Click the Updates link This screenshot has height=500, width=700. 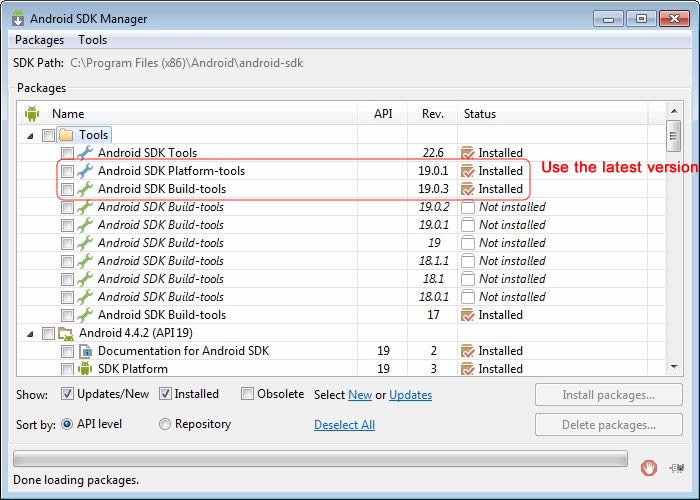(410, 395)
